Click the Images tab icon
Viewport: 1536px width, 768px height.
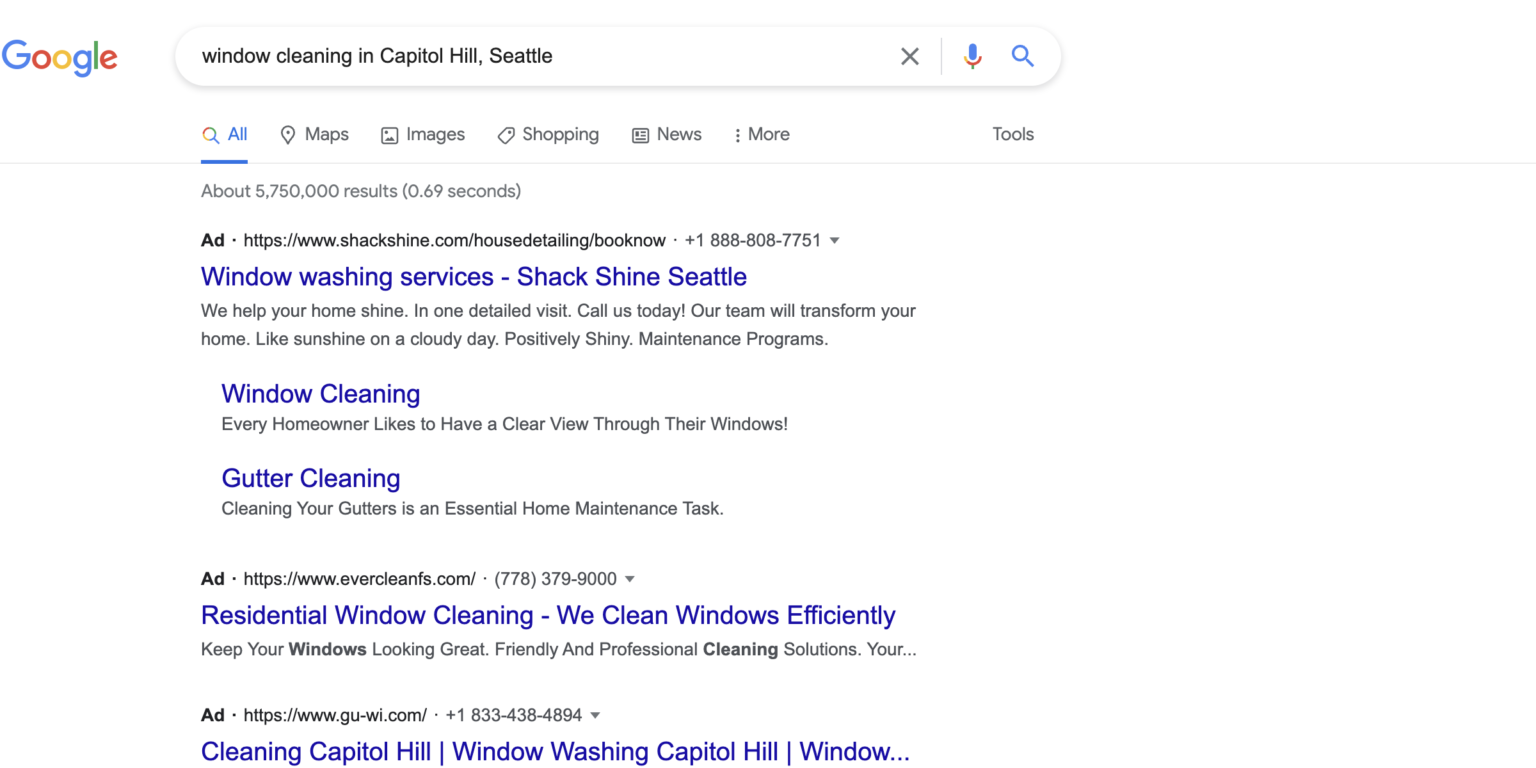[391, 133]
